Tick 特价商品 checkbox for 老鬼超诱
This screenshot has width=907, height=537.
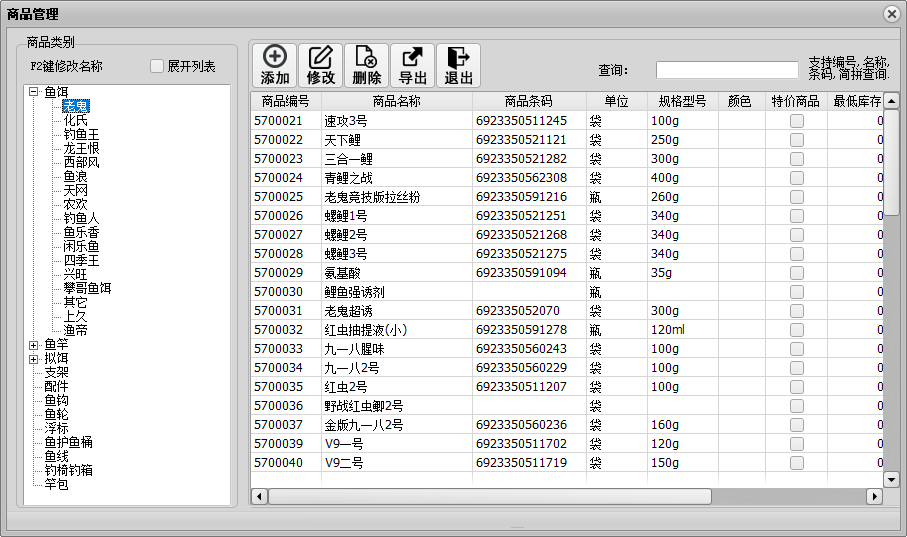point(797,311)
